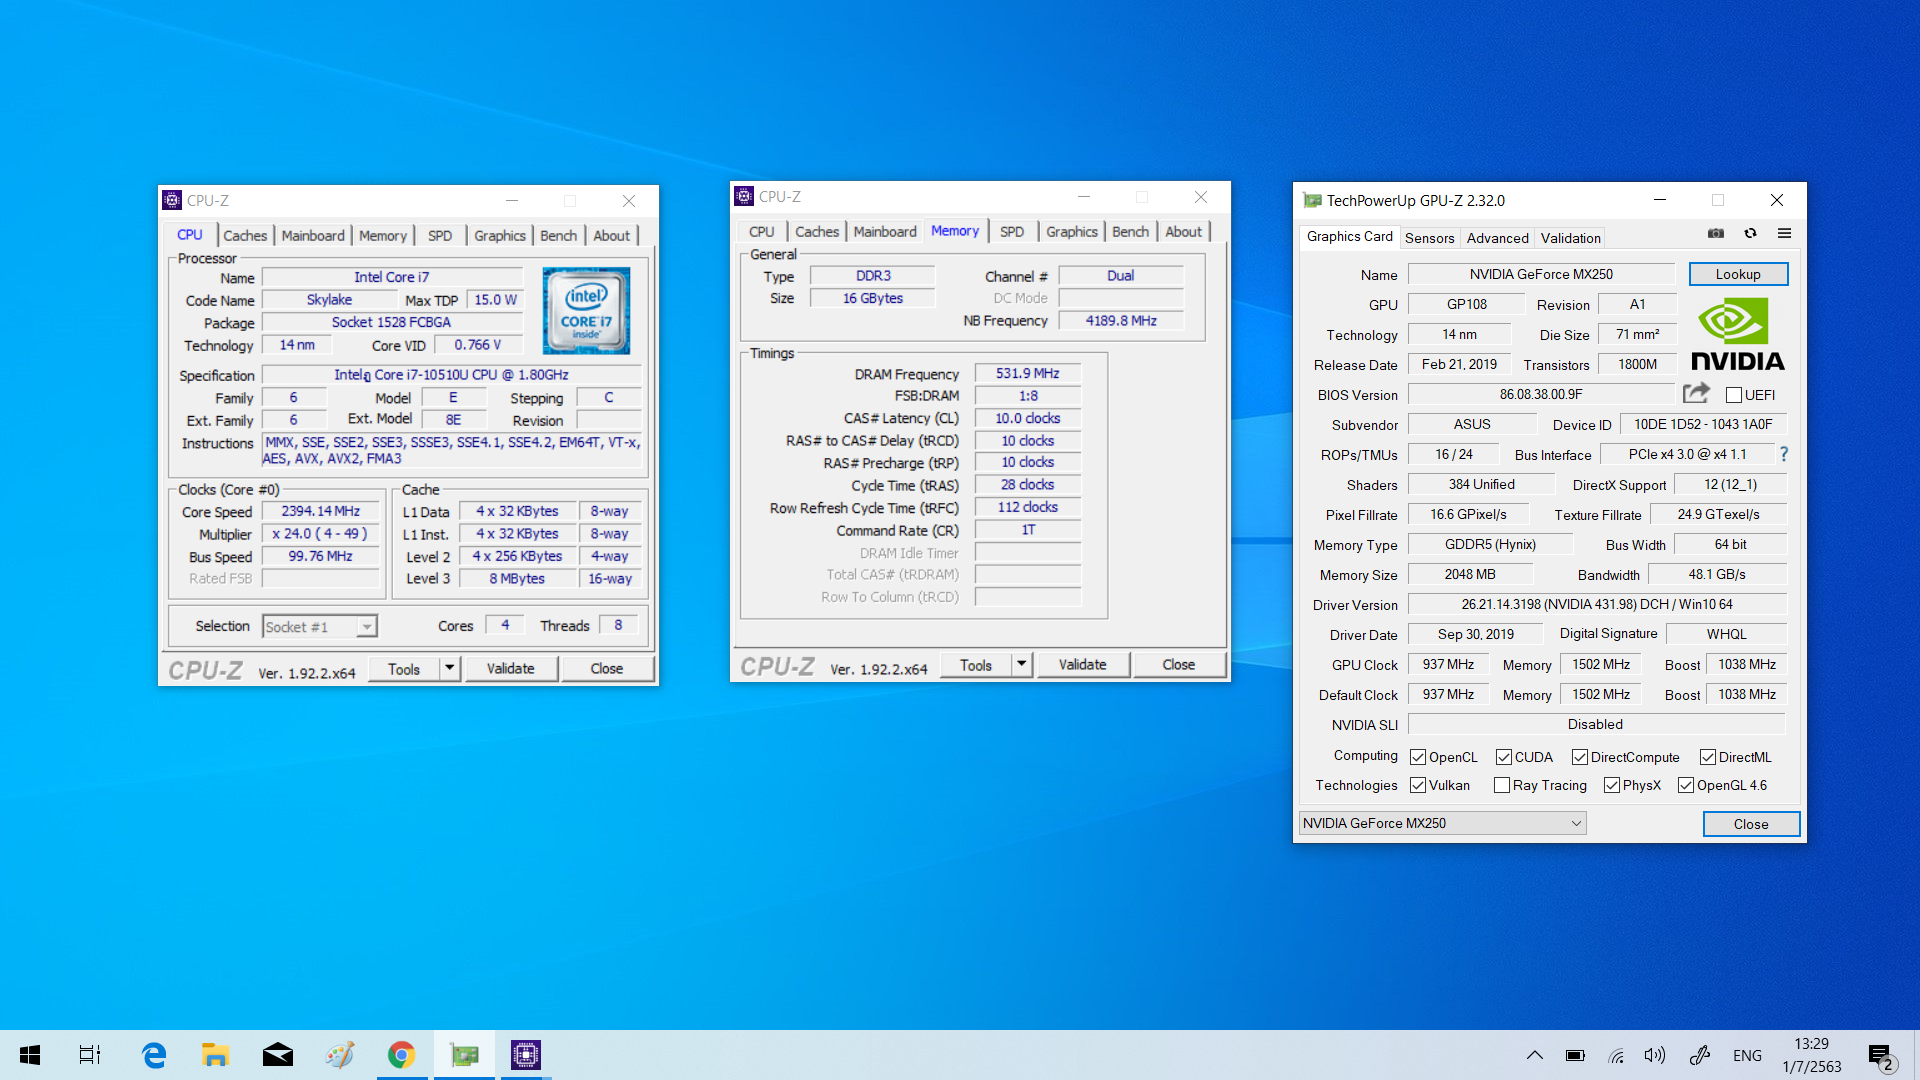Switch to CPU-Z taskbar icon

[525, 1055]
